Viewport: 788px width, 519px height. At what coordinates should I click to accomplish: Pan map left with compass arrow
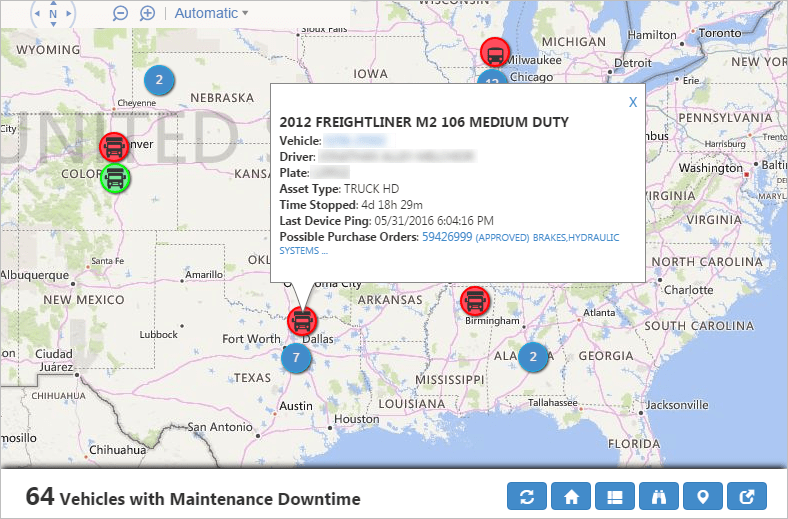click(x=37, y=14)
